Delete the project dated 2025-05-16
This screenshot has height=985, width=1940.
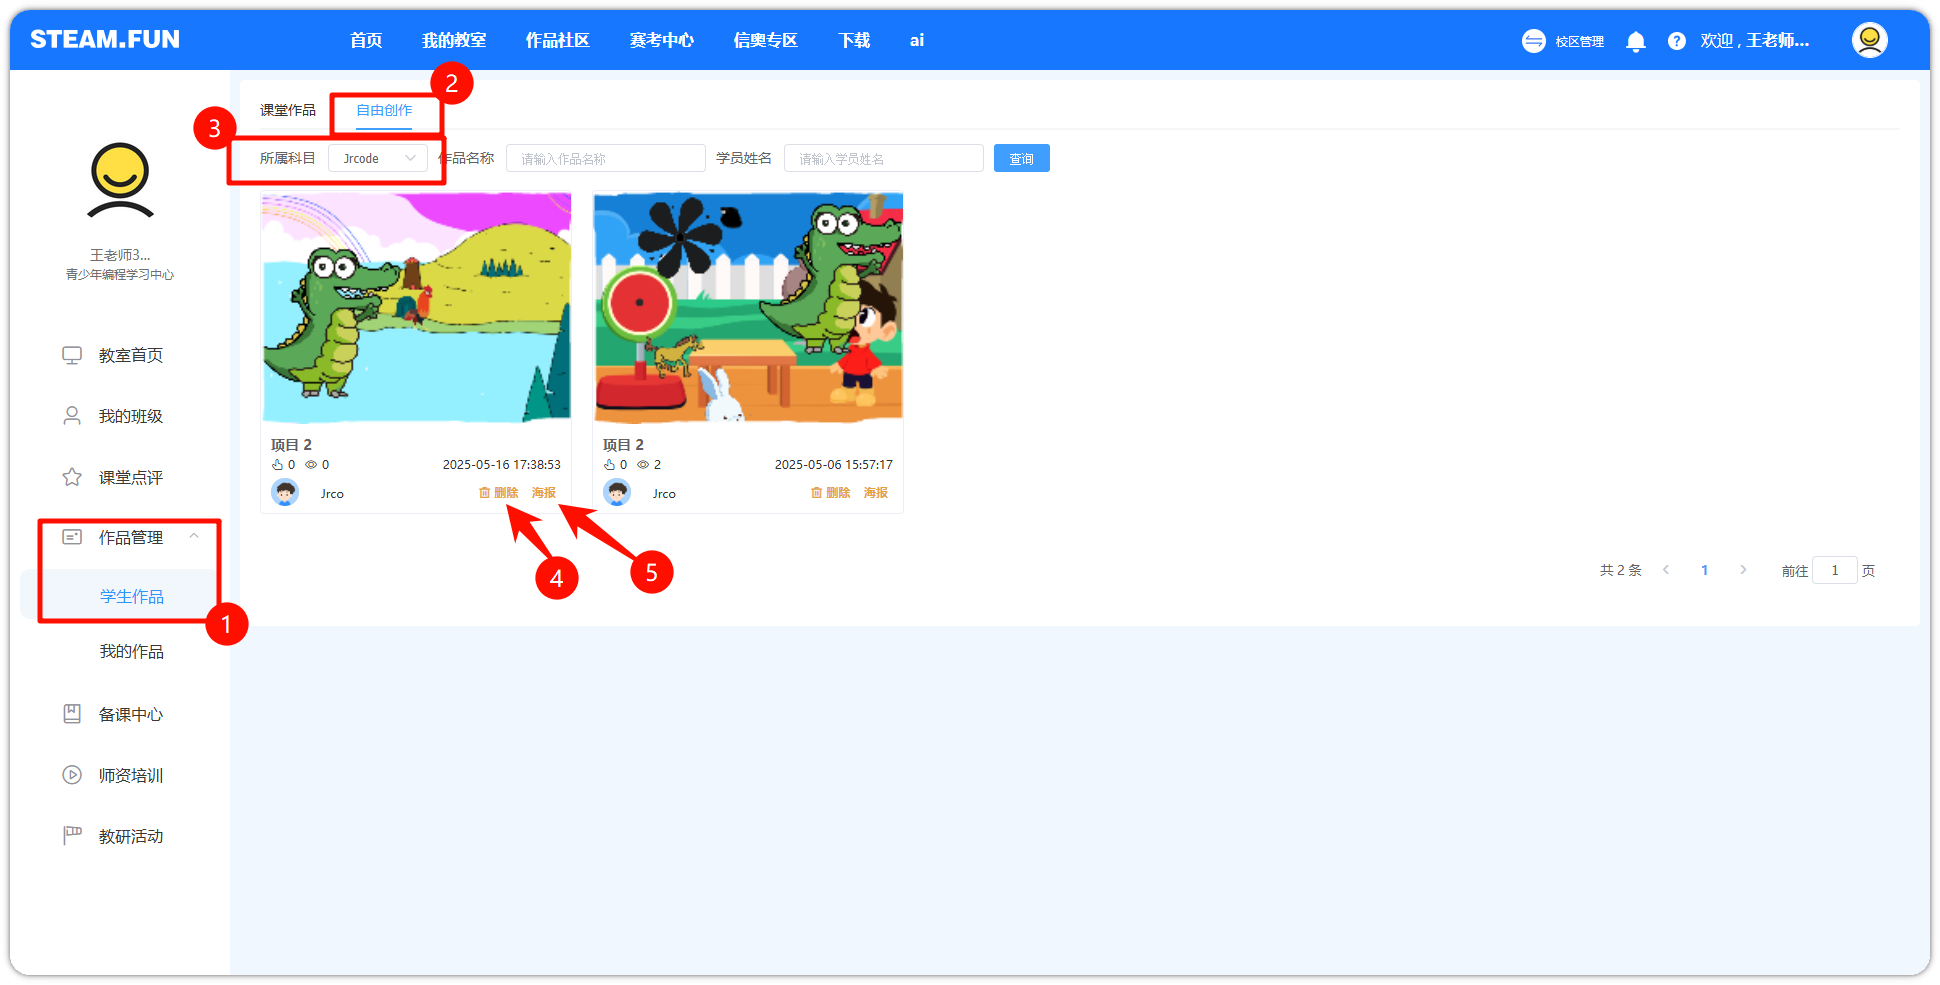point(498,493)
